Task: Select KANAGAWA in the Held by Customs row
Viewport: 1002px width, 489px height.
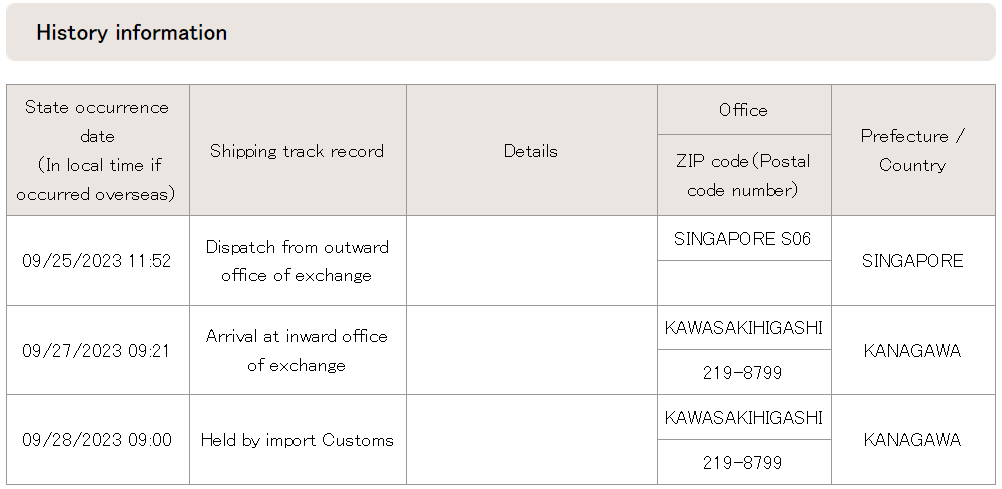Action: coord(912,440)
